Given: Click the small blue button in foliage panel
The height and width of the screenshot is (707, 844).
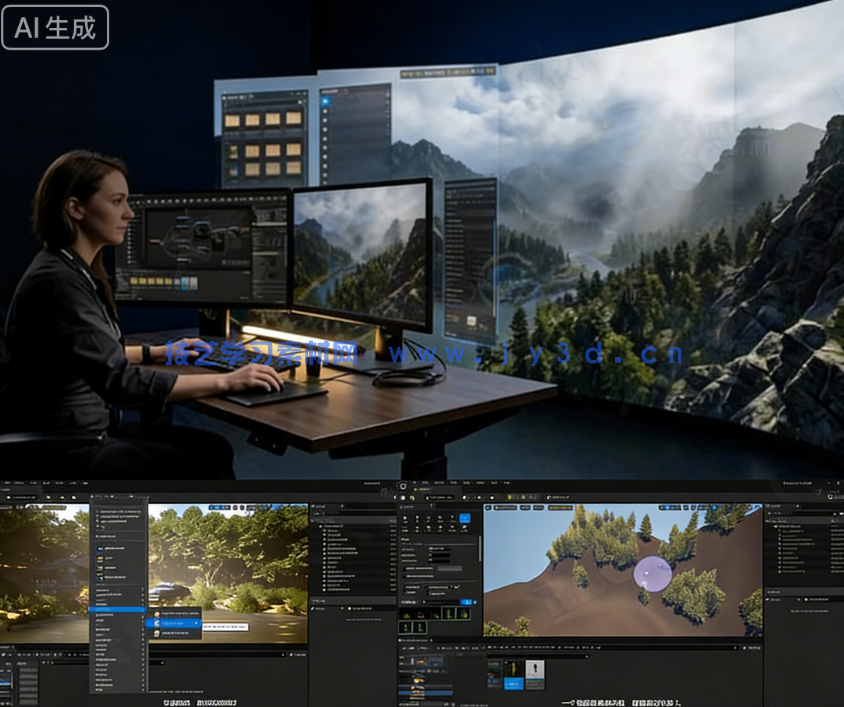Looking at the screenshot, I should [466, 603].
